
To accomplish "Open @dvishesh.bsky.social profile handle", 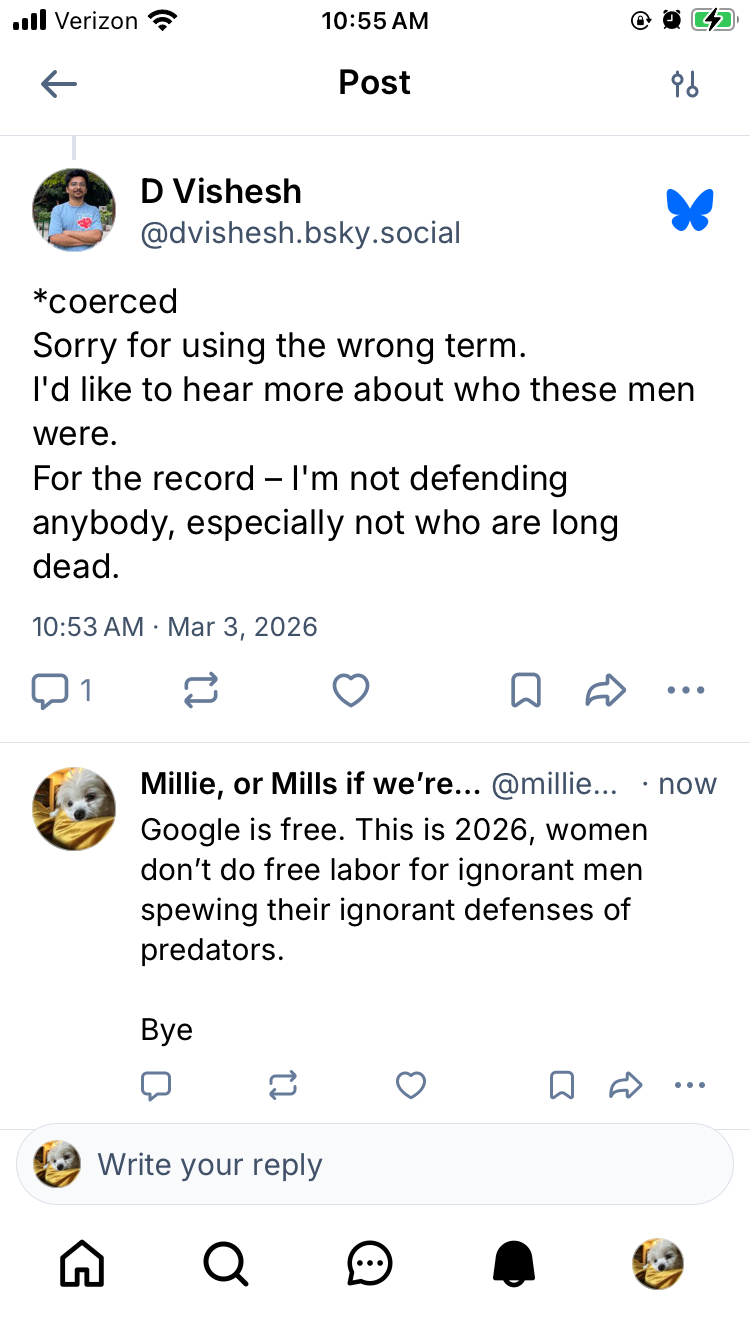I will point(300,233).
